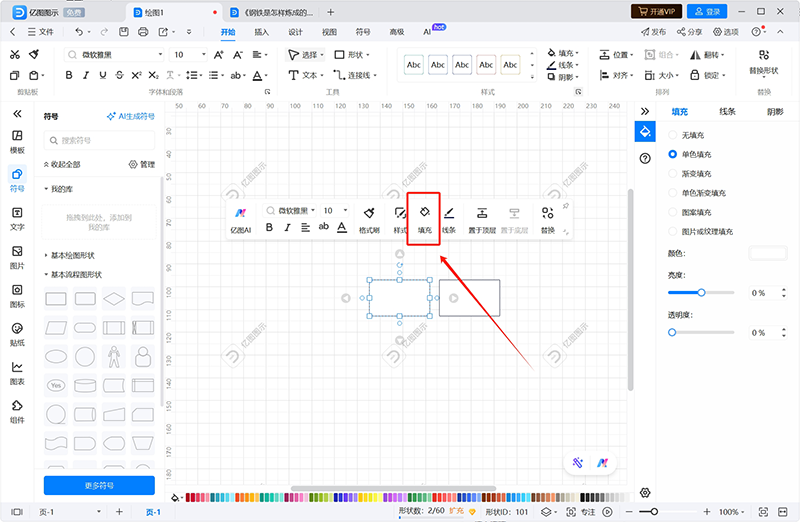This screenshot has height=522, width=800.
Task: Click the 搜索符号 search field
Action: click(99, 140)
